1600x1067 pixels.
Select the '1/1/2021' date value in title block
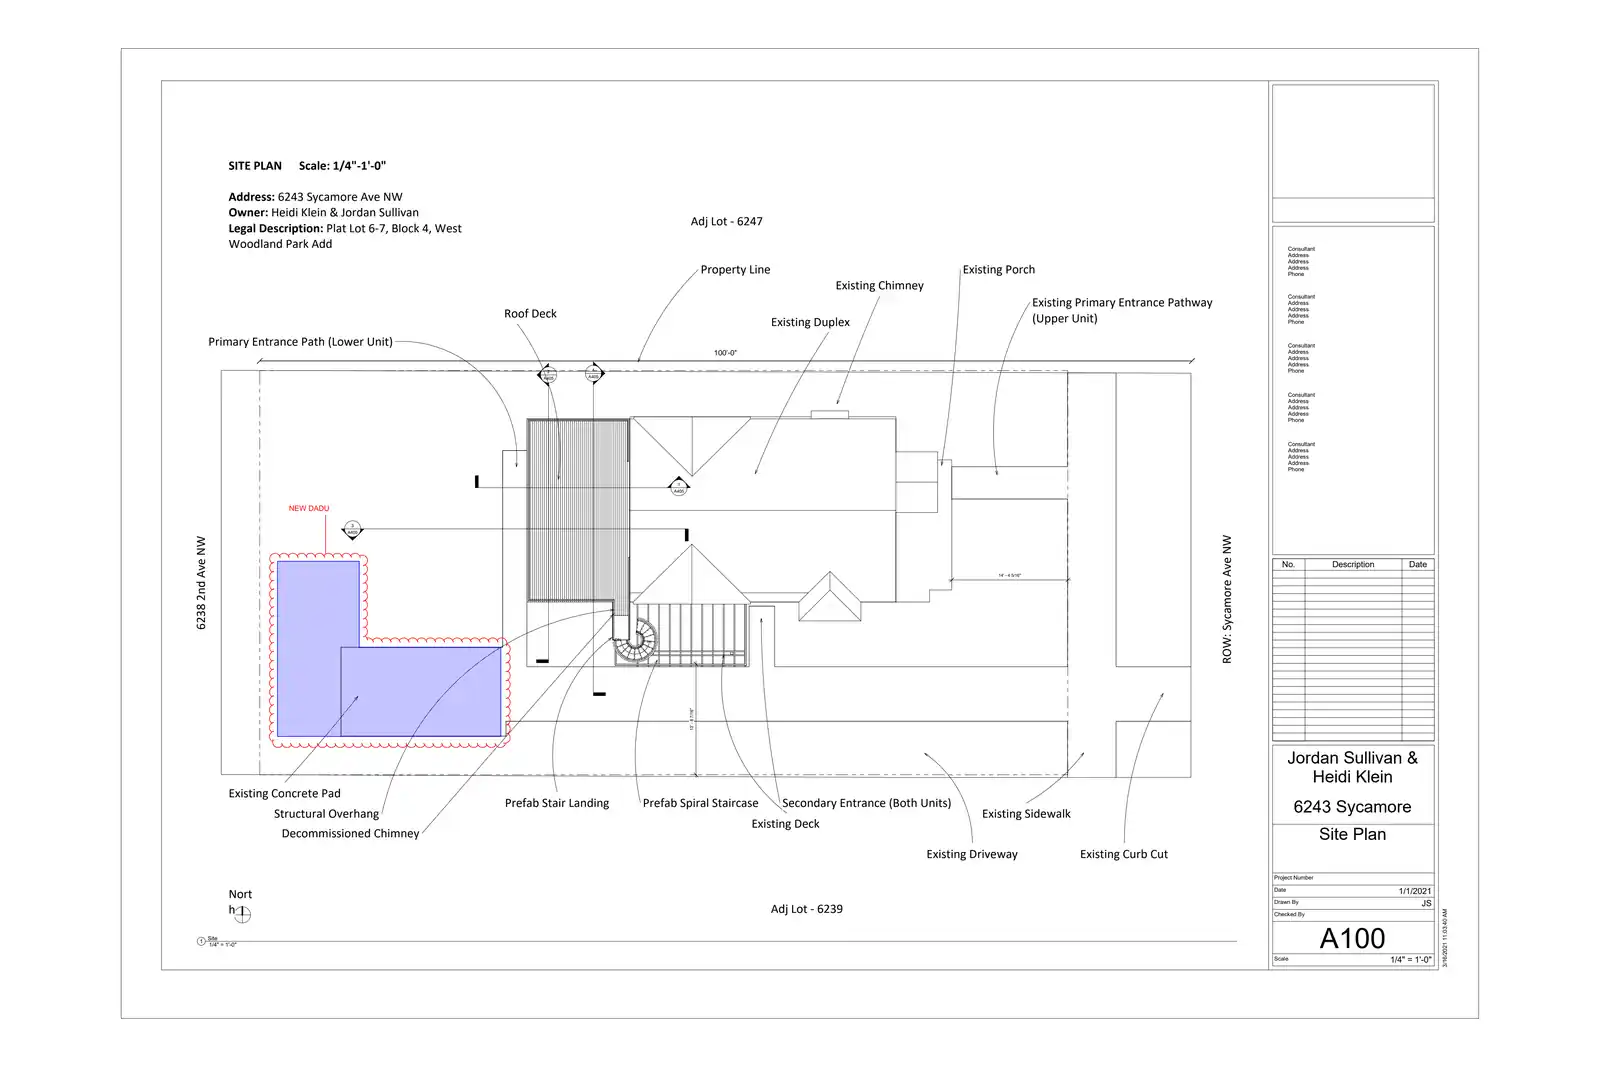coord(1415,891)
